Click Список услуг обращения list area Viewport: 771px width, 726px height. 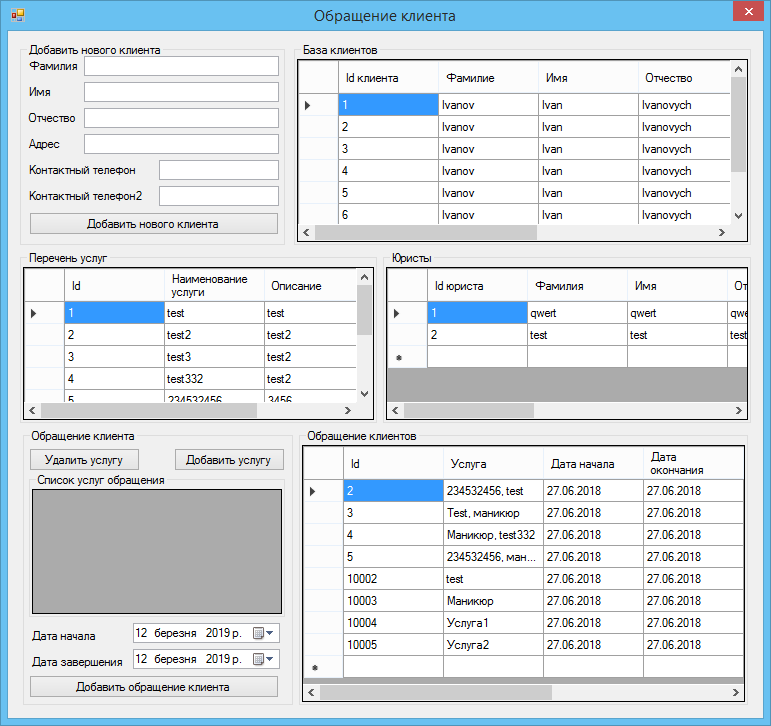(157, 551)
